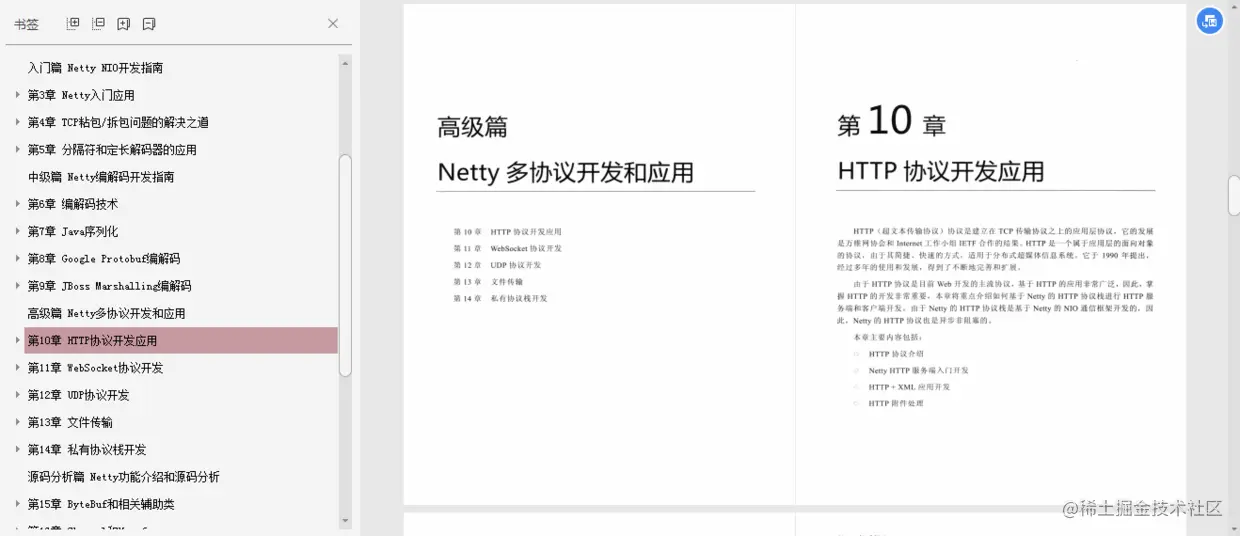
Task: Expand 第13章 文件传输 bookmark arrow
Action: (x=17, y=422)
